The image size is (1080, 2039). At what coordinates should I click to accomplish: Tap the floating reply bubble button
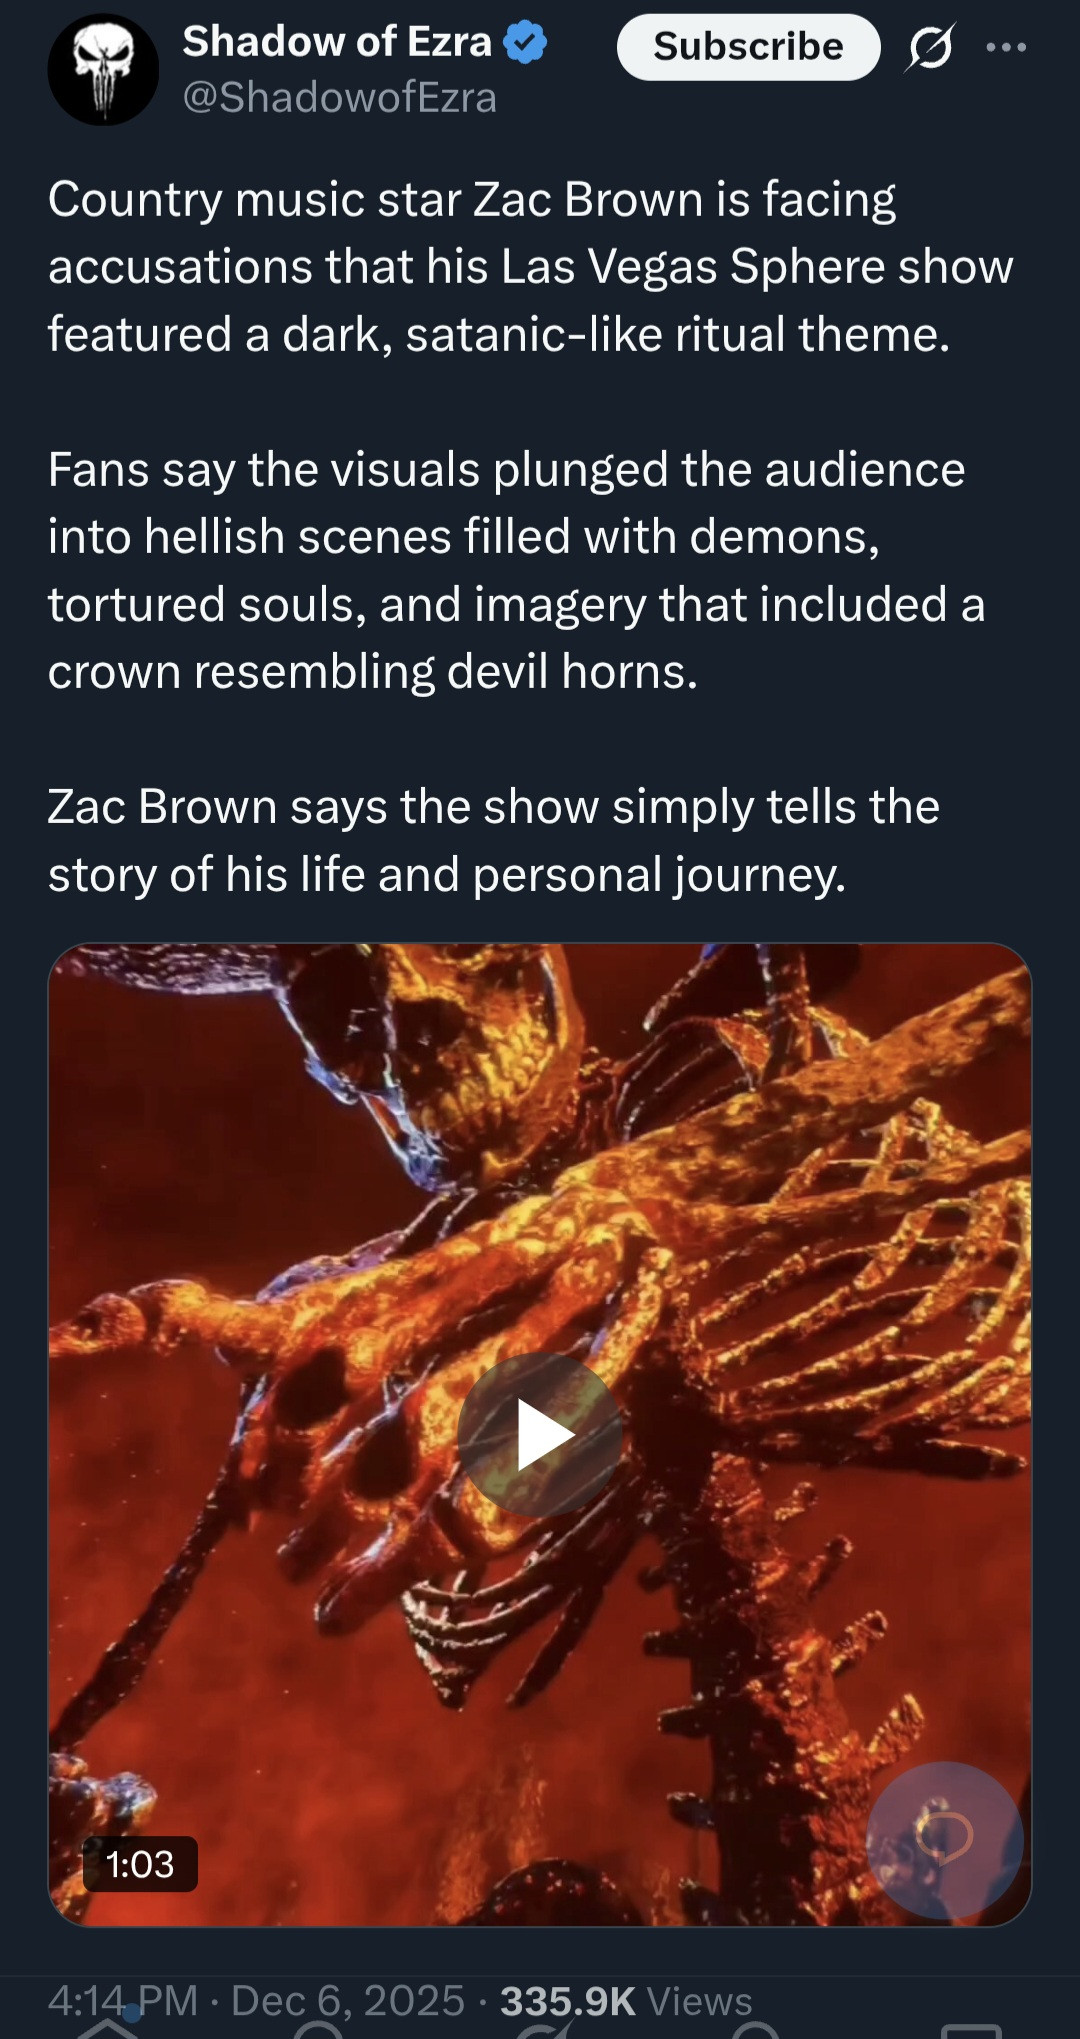tap(944, 1840)
